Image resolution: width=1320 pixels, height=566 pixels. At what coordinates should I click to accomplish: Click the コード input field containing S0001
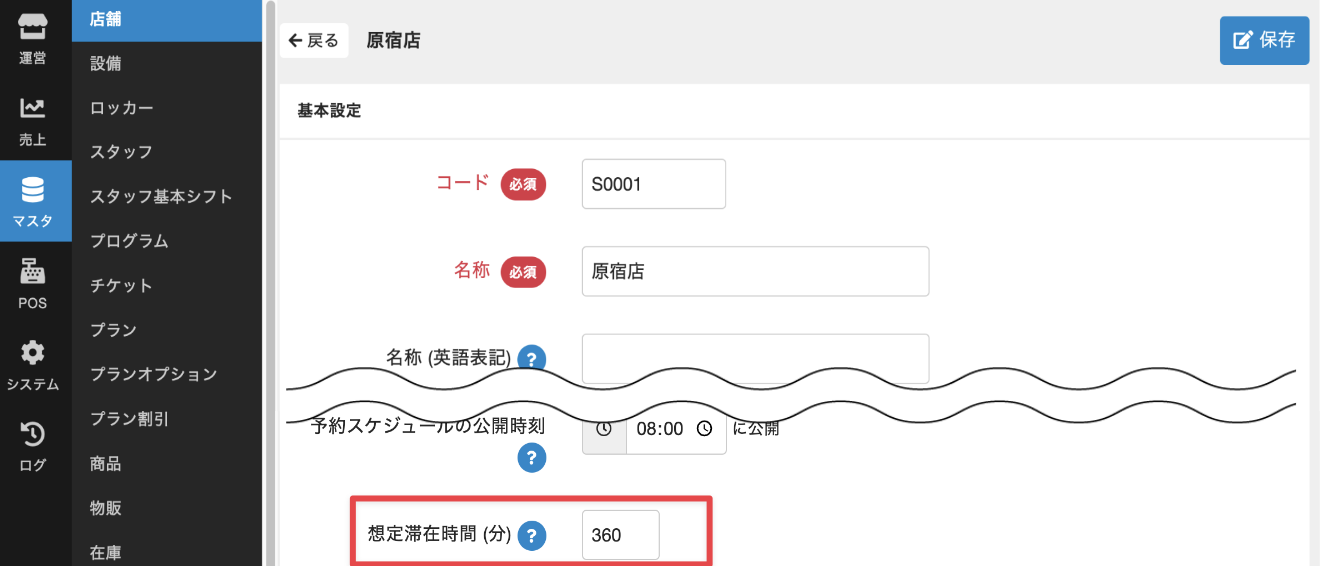(653, 184)
